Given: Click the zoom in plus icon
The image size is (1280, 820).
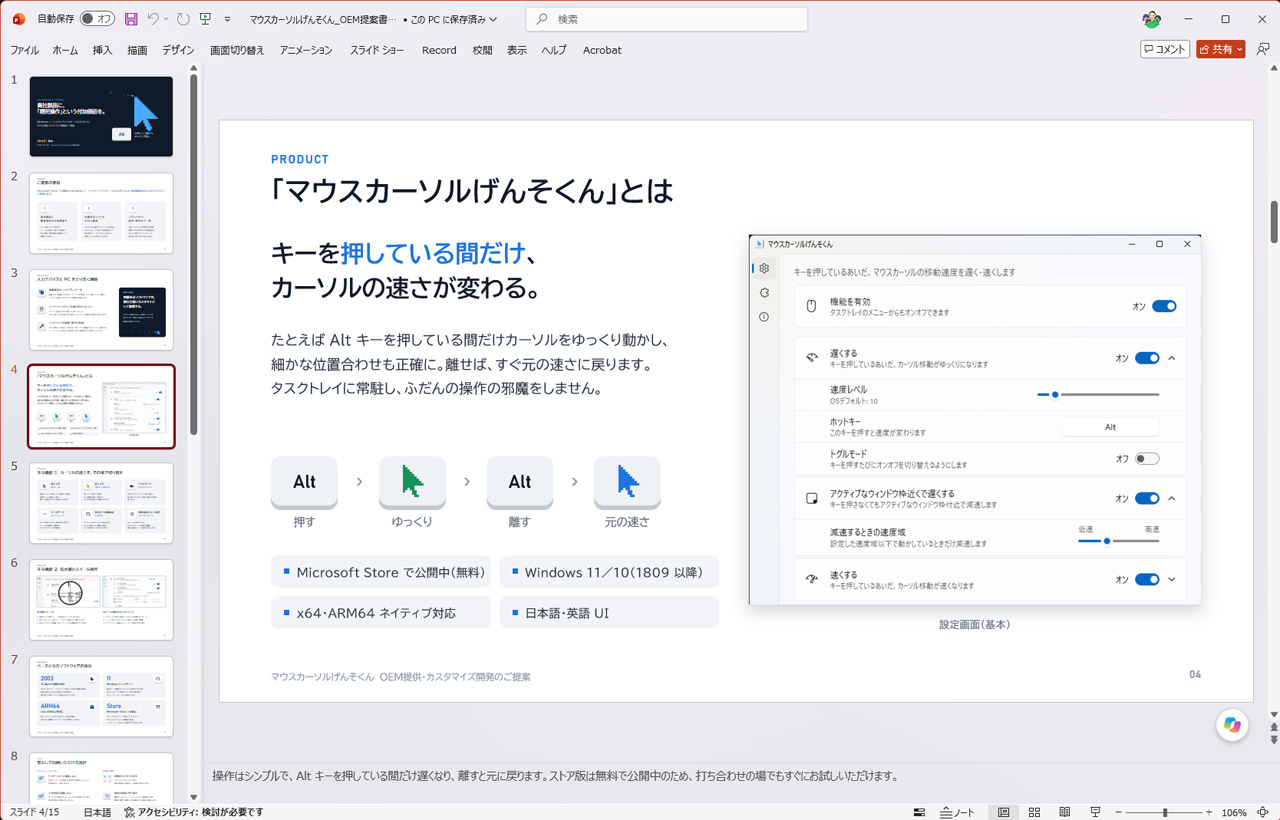Looking at the screenshot, I should point(1209,812).
